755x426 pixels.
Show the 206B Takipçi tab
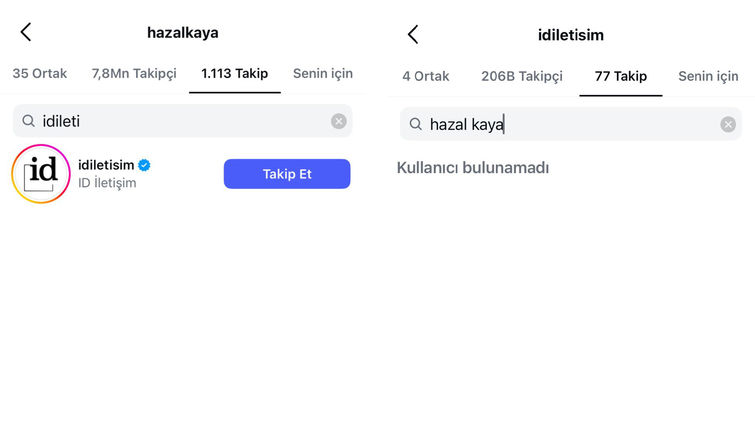tap(522, 77)
